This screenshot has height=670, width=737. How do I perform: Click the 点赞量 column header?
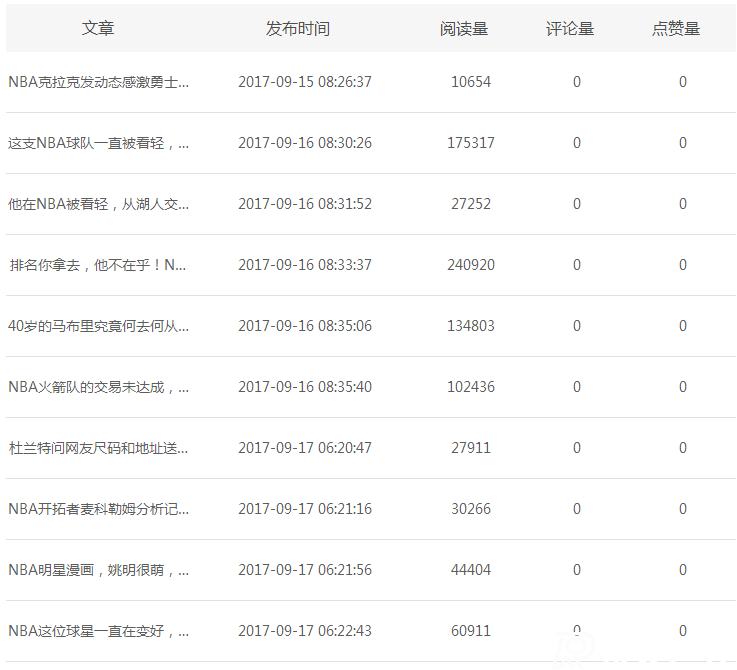coord(676,29)
